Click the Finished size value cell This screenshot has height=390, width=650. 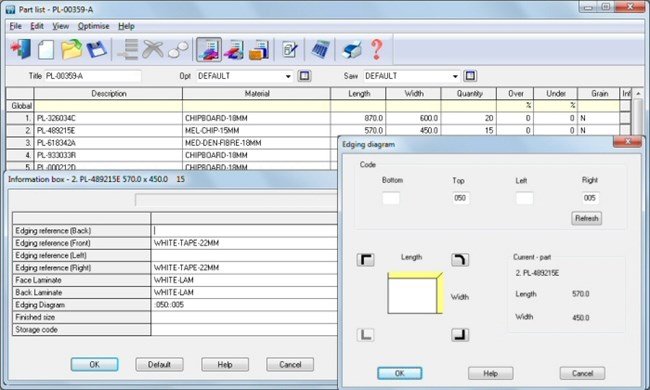[x=245, y=317]
